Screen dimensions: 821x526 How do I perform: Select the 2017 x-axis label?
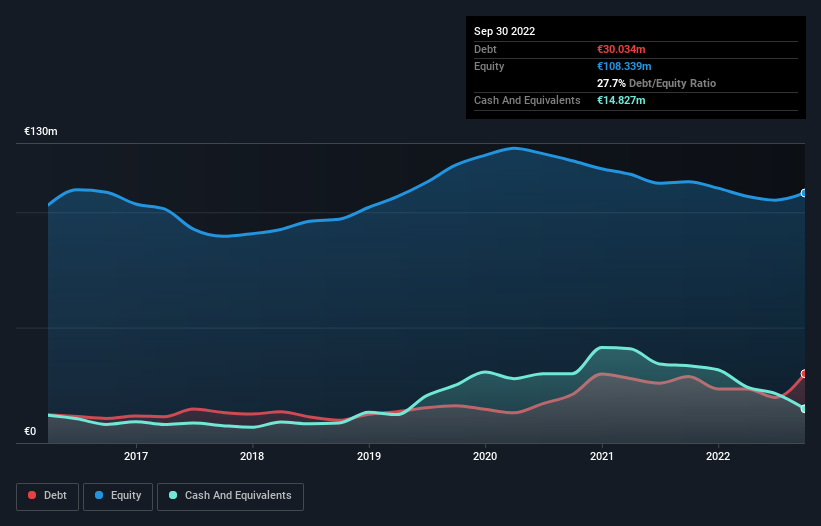tap(136, 456)
